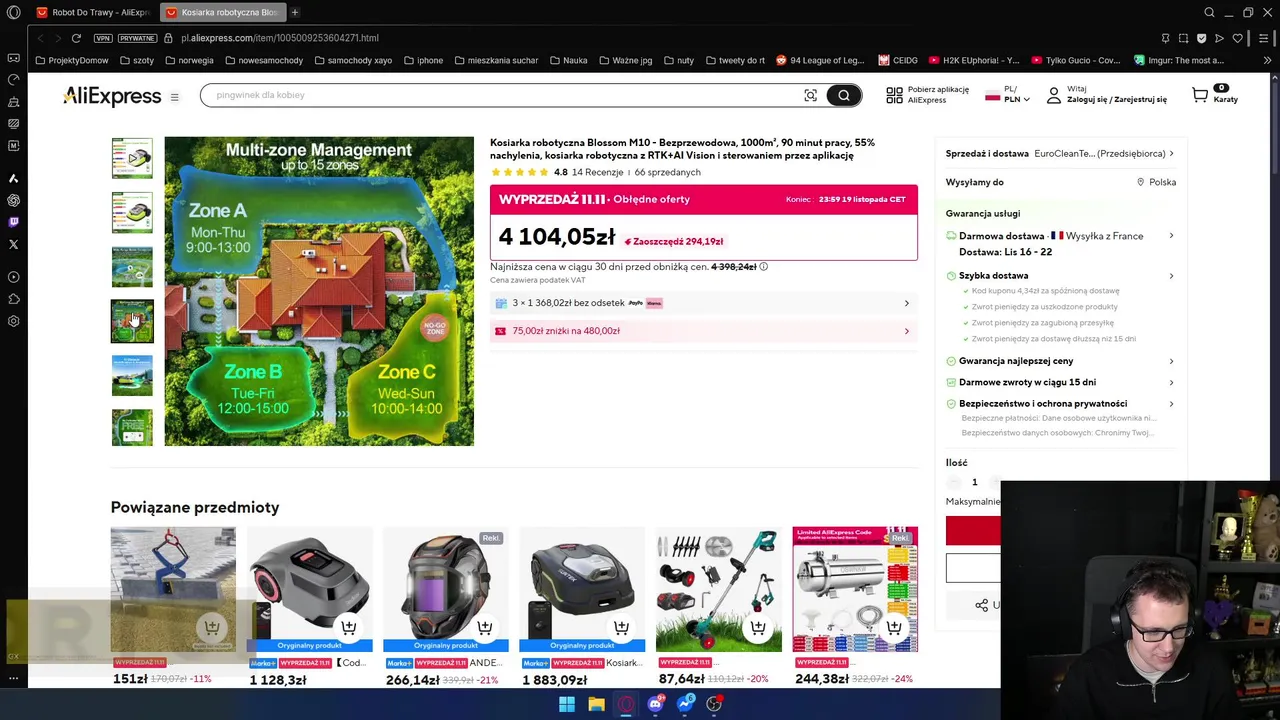Viewport: 1280px width, 720px height.
Task: Expand Darmowe zwroty w ciągu 15 dni
Action: [x=1171, y=382]
